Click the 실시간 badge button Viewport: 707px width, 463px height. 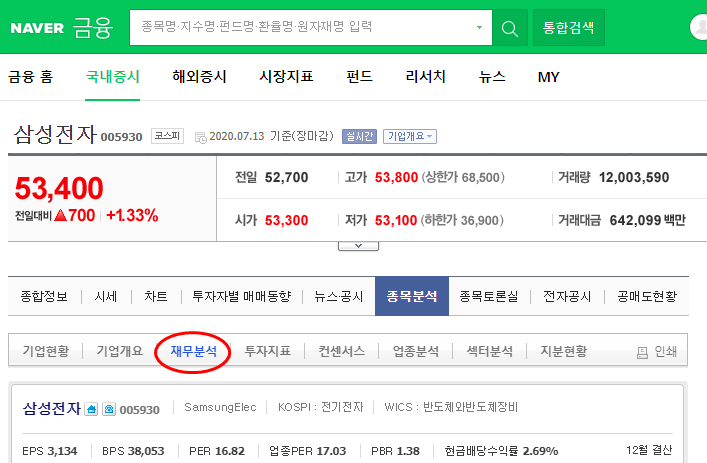(359, 136)
